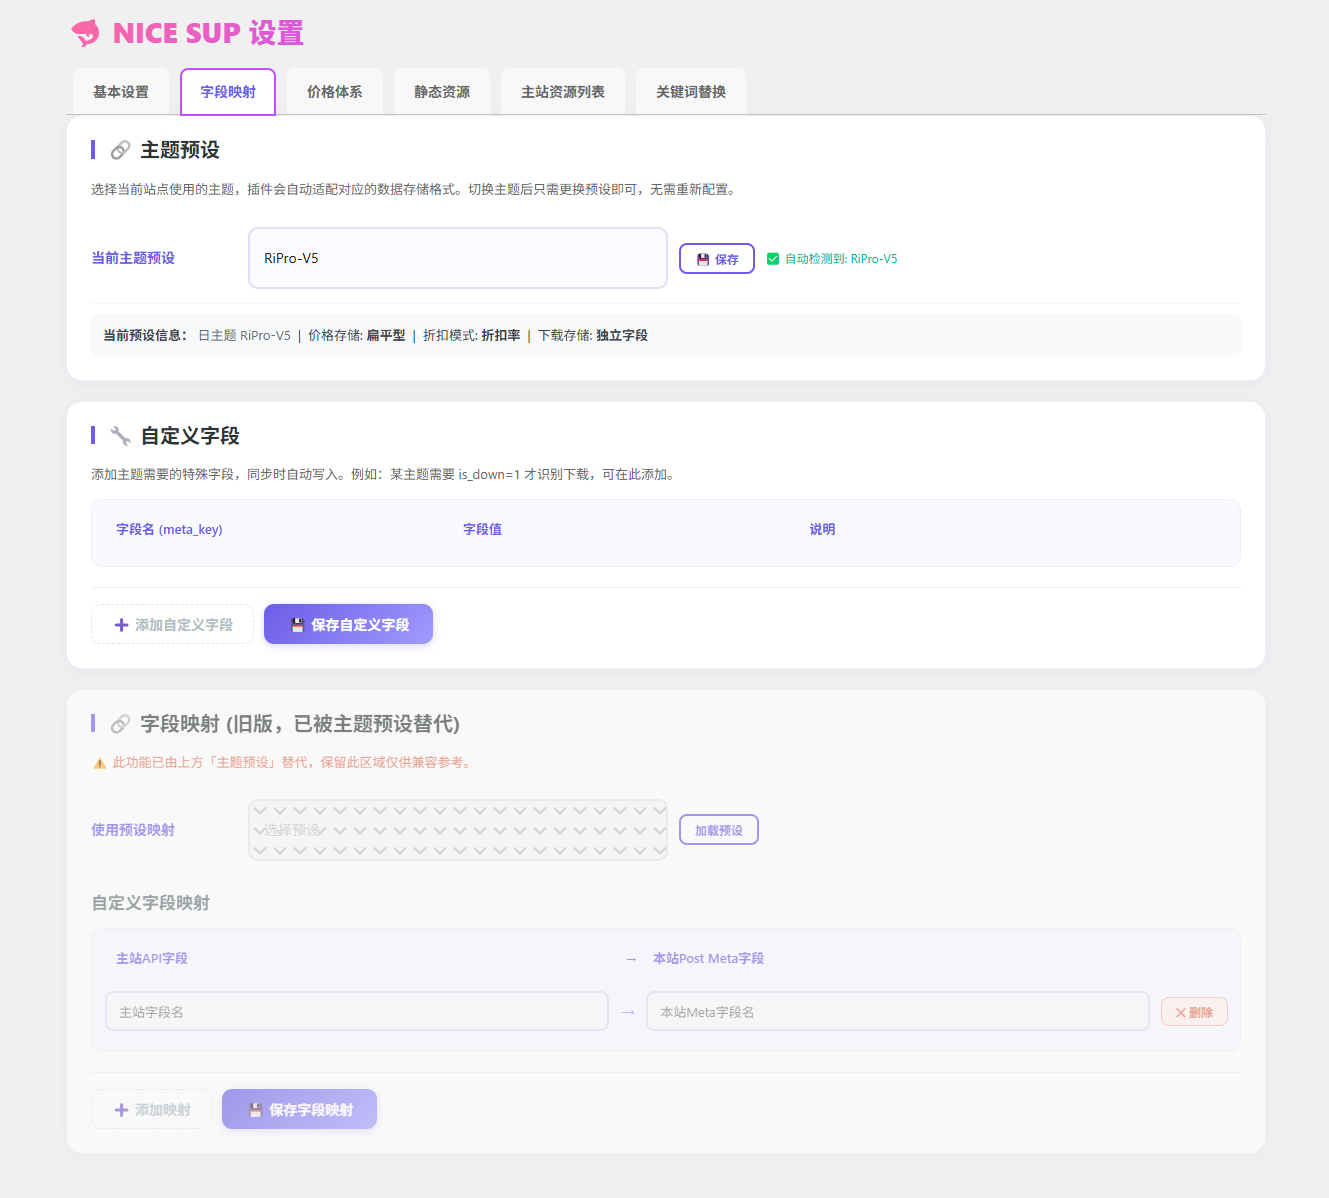Screen dimensions: 1329x1198
Task: Click the pink shark logo icon
Action: pyautogui.click(x=86, y=33)
